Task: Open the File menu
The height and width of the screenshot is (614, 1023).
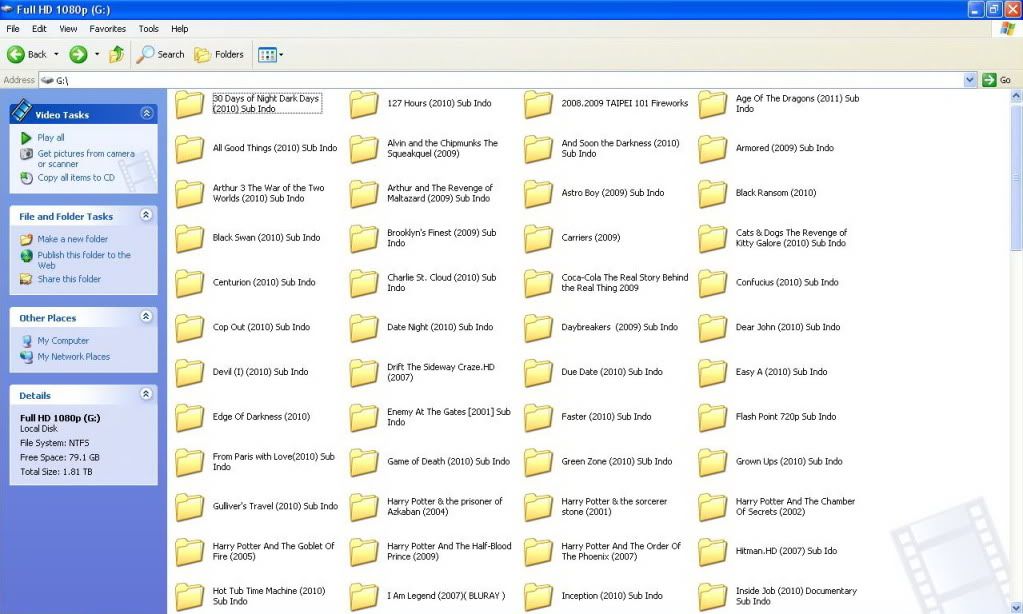Action: (x=12, y=29)
